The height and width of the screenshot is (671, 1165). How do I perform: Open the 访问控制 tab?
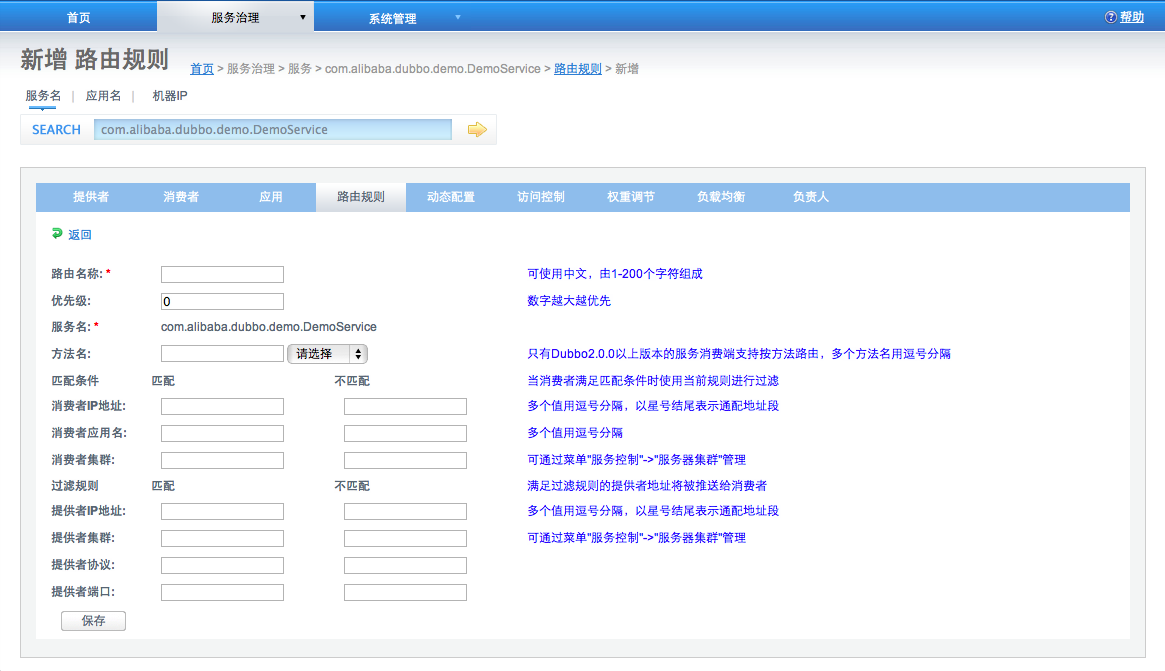tap(541, 197)
